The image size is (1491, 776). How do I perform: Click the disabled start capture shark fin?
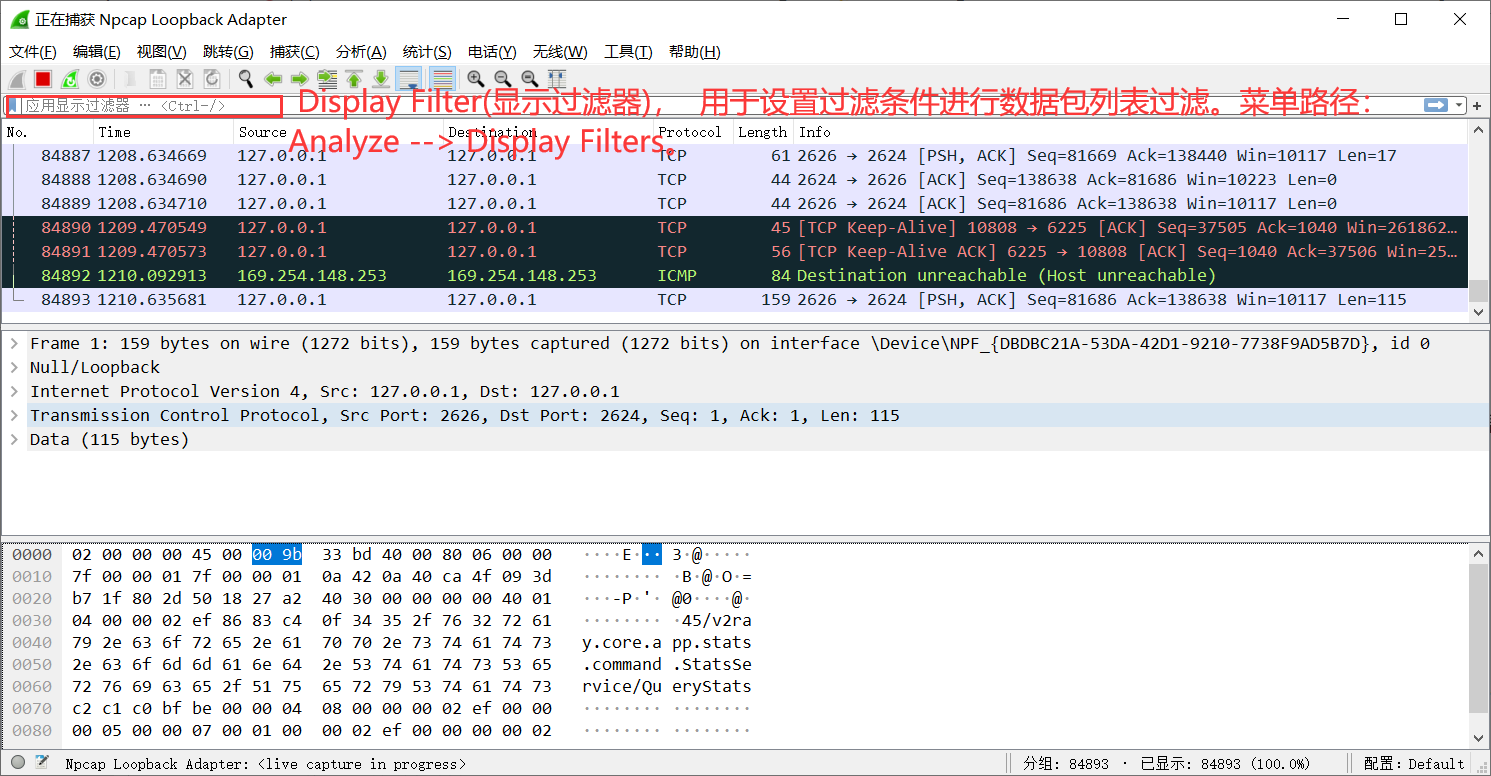[x=17, y=79]
